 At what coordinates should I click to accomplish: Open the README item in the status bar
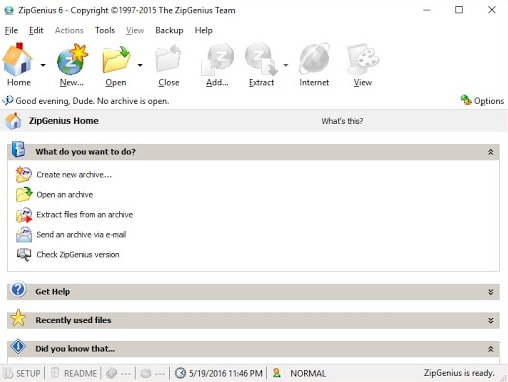click(74, 373)
